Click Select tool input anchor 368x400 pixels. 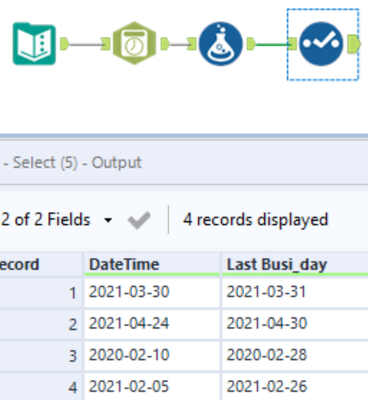click(x=292, y=44)
